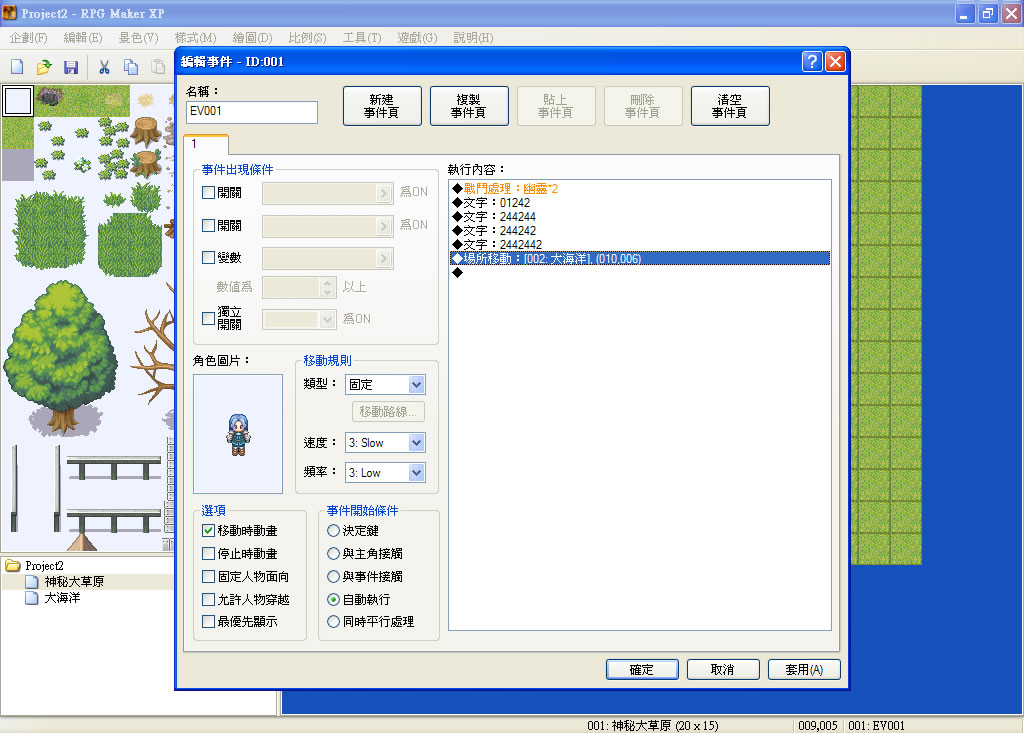Uncheck the 移動時動畫 option
Viewport: 1024px width, 733px height.
(208, 530)
